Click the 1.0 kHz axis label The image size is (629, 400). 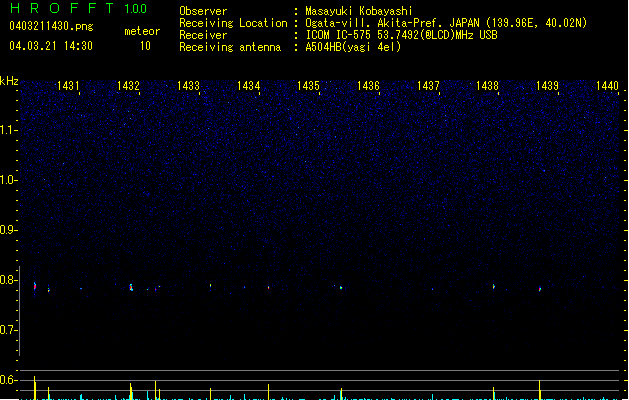(x=8, y=180)
